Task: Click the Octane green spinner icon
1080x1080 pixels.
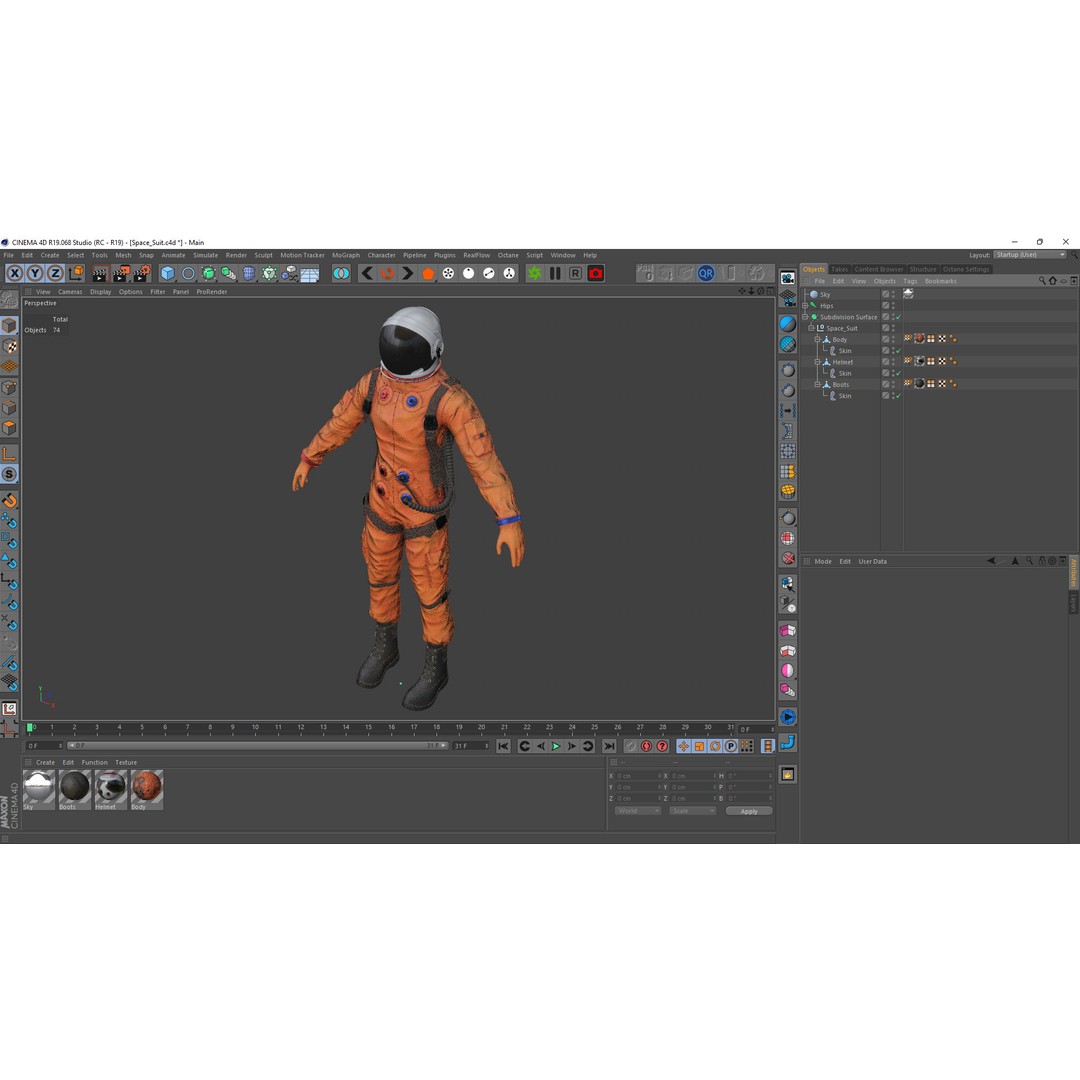Action: click(x=534, y=273)
